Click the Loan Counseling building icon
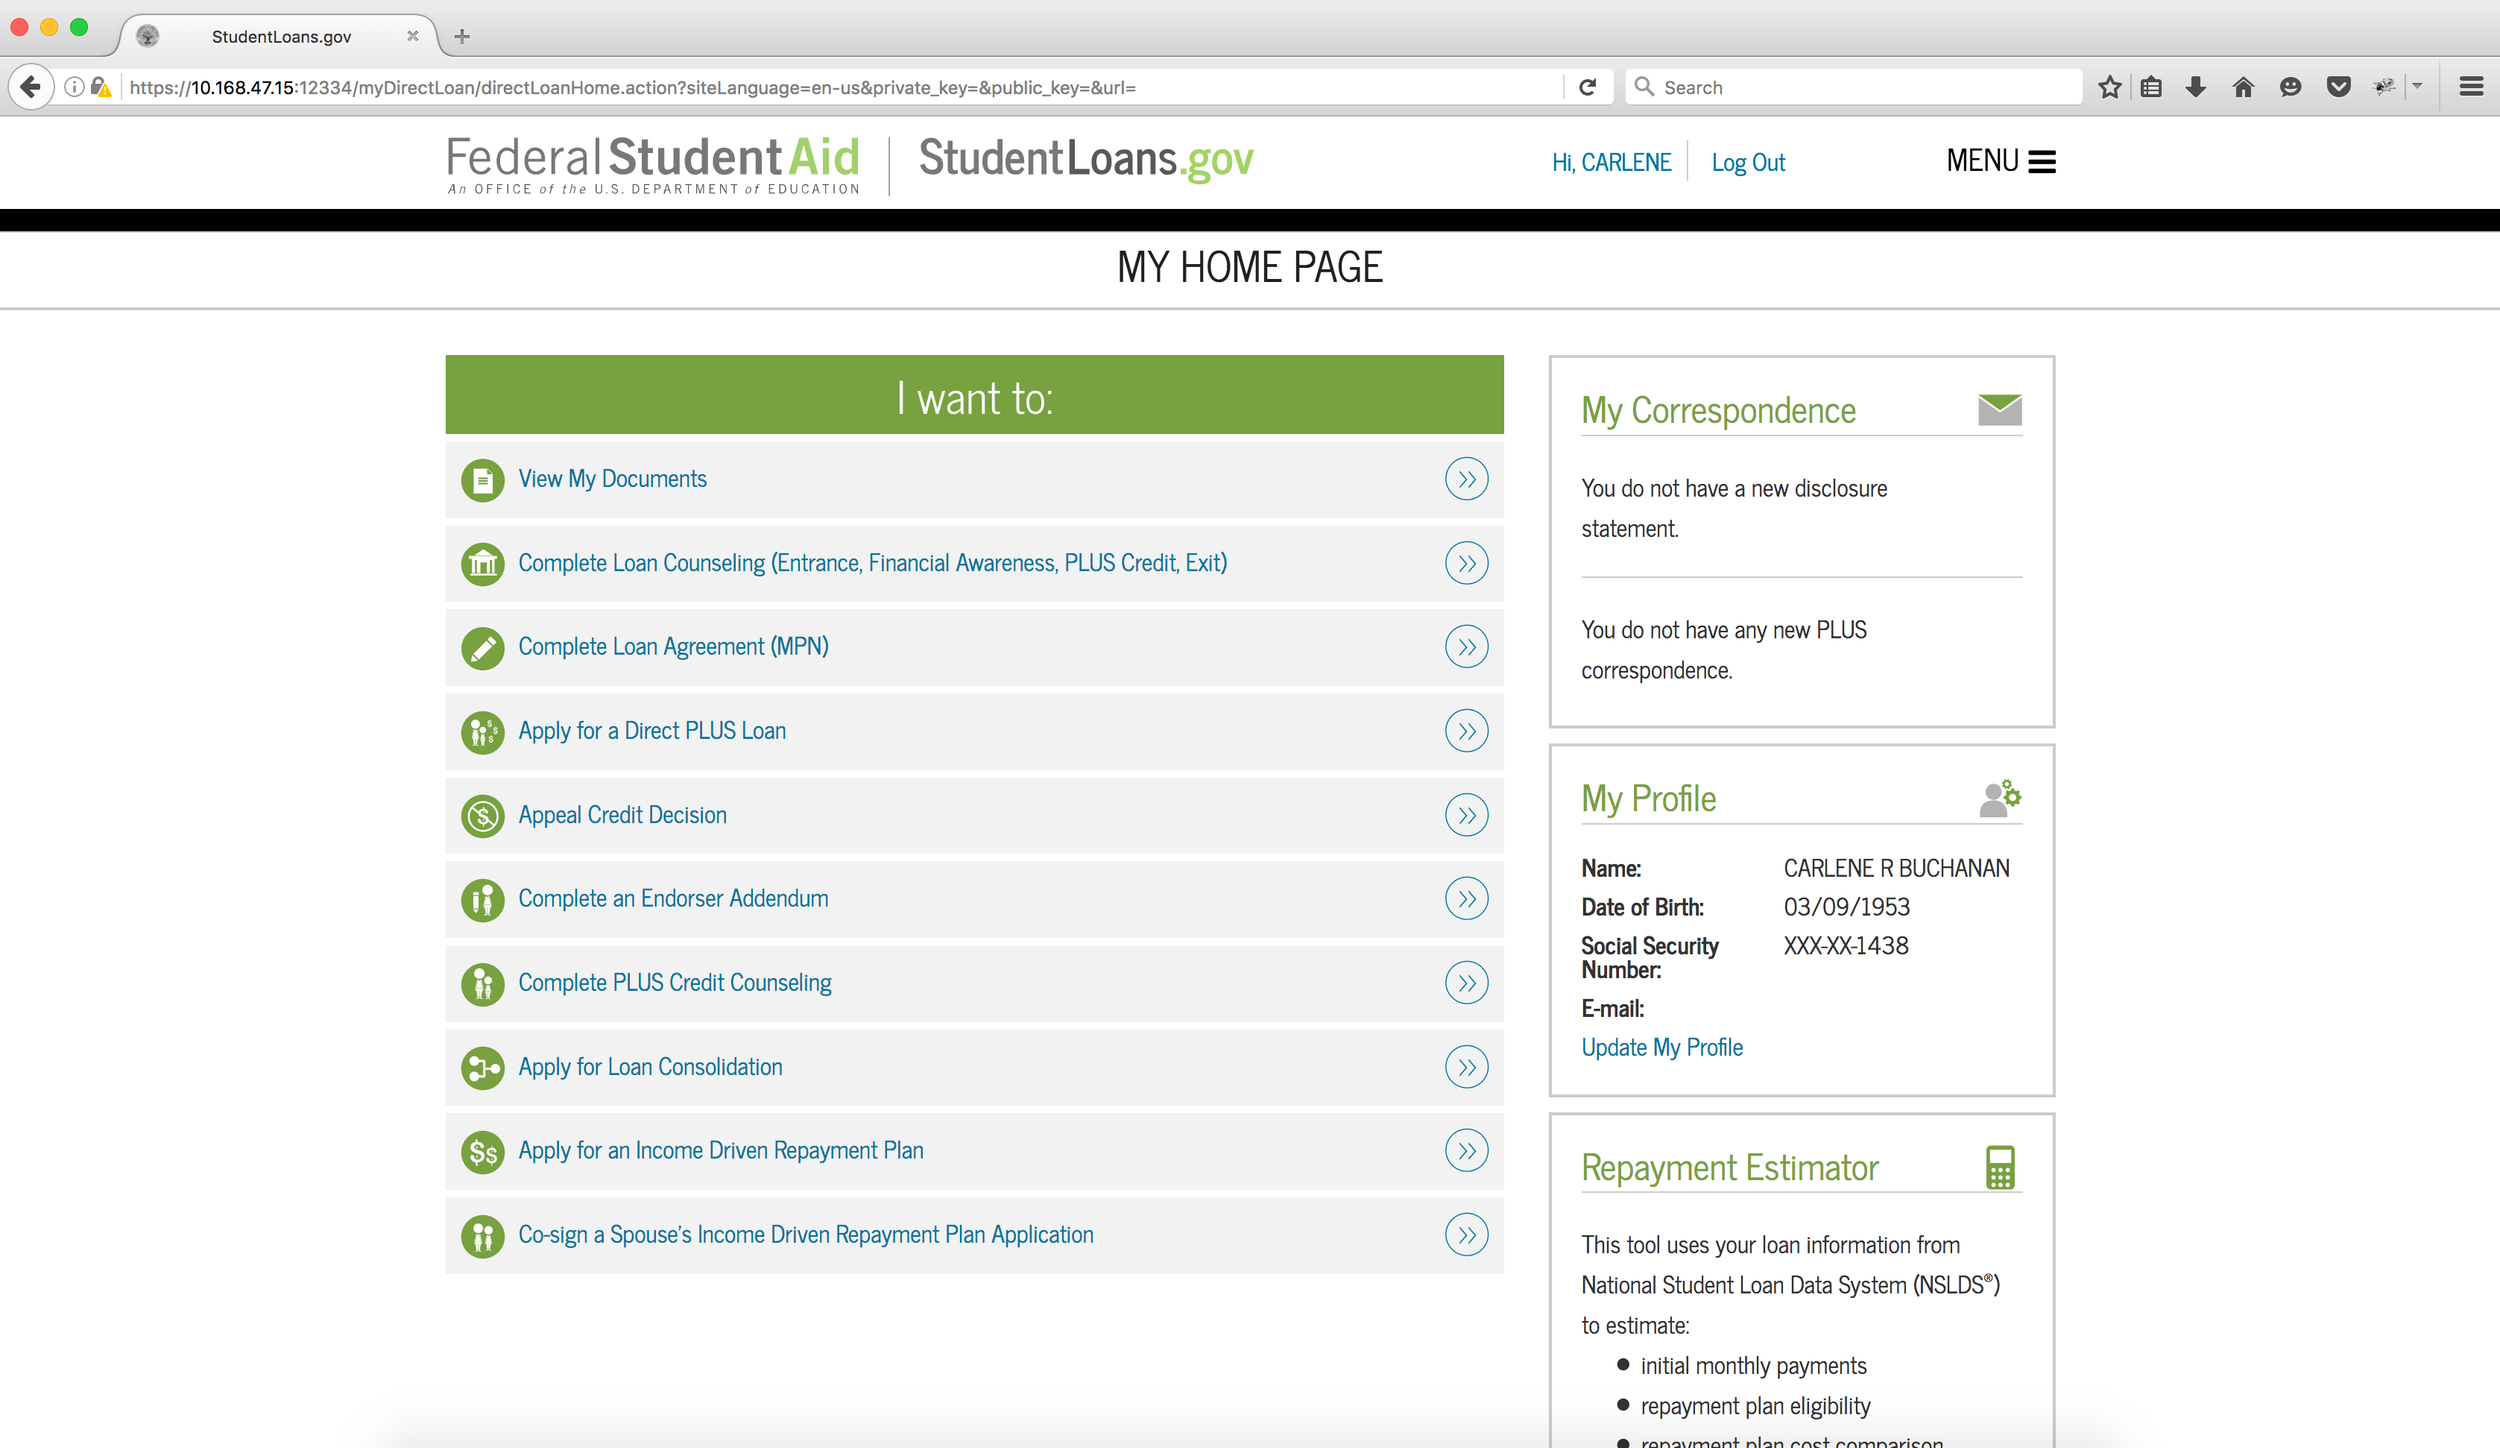2500x1448 pixels. point(482,564)
